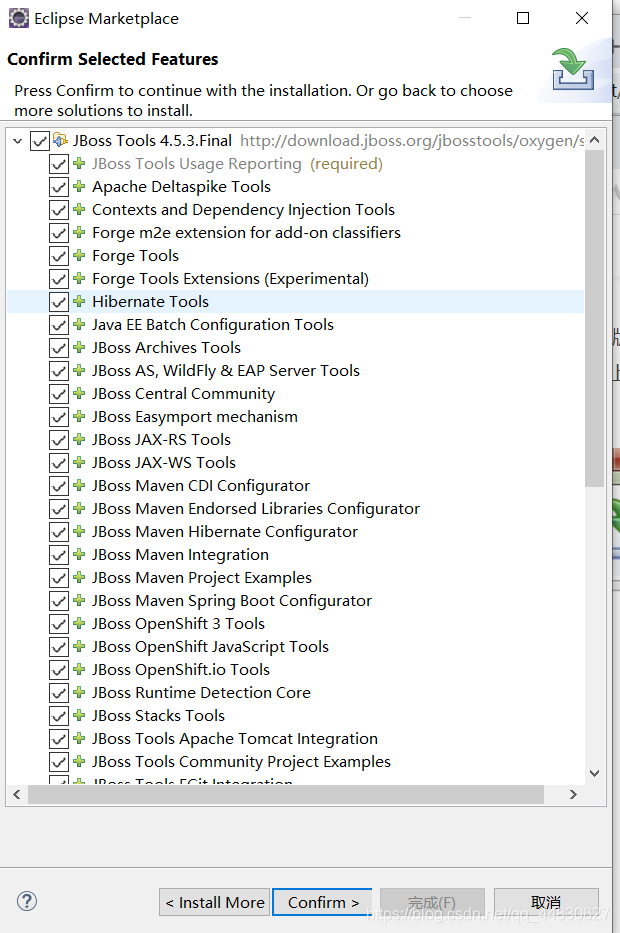This screenshot has height=933, width=620.
Task: Click the horizontal scrollbar left arrow
Action: coord(17,794)
